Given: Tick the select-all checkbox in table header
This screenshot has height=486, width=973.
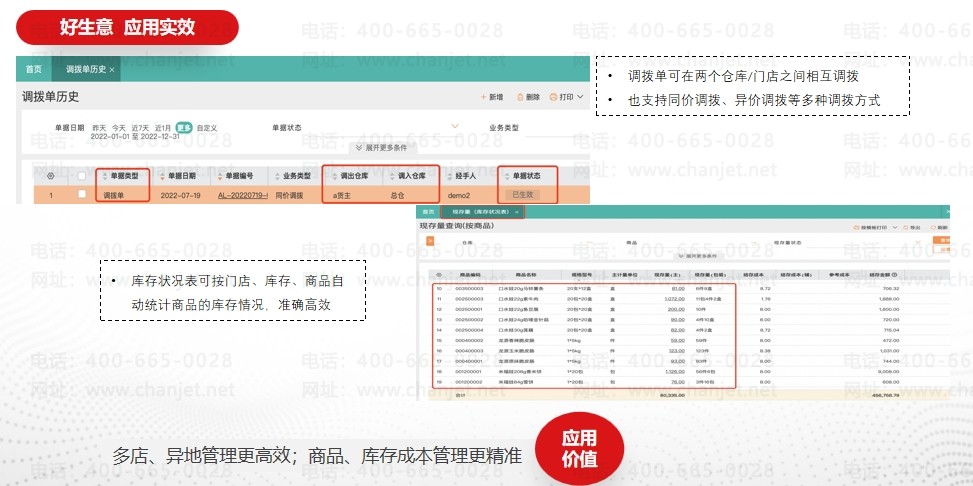Looking at the screenshot, I should (82, 176).
